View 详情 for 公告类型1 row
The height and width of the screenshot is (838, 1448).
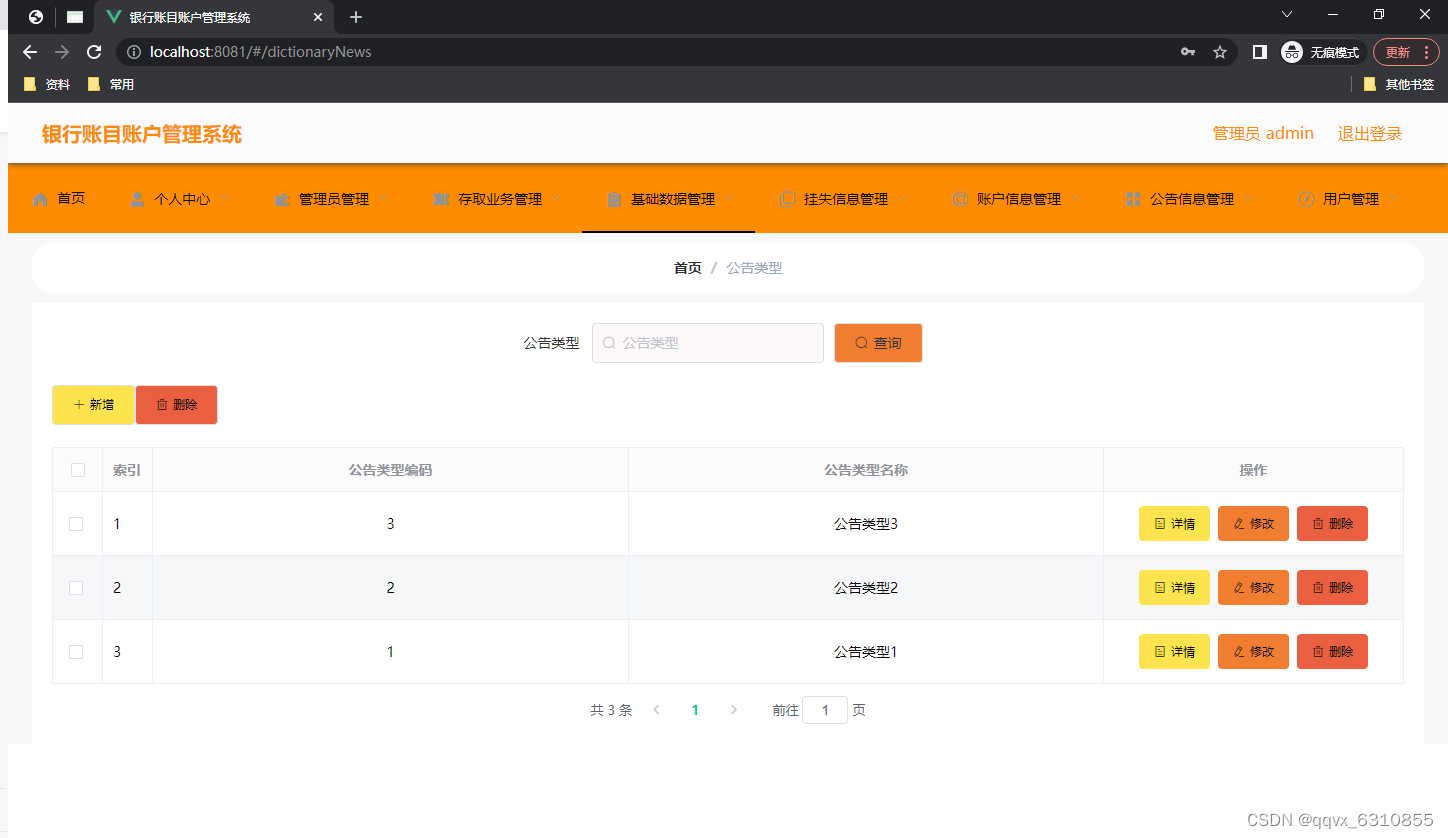(x=1174, y=652)
